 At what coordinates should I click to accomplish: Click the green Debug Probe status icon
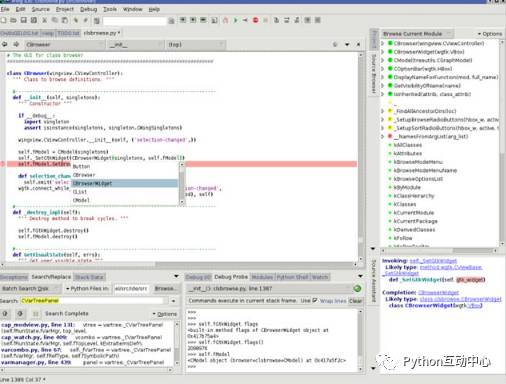tap(357, 289)
